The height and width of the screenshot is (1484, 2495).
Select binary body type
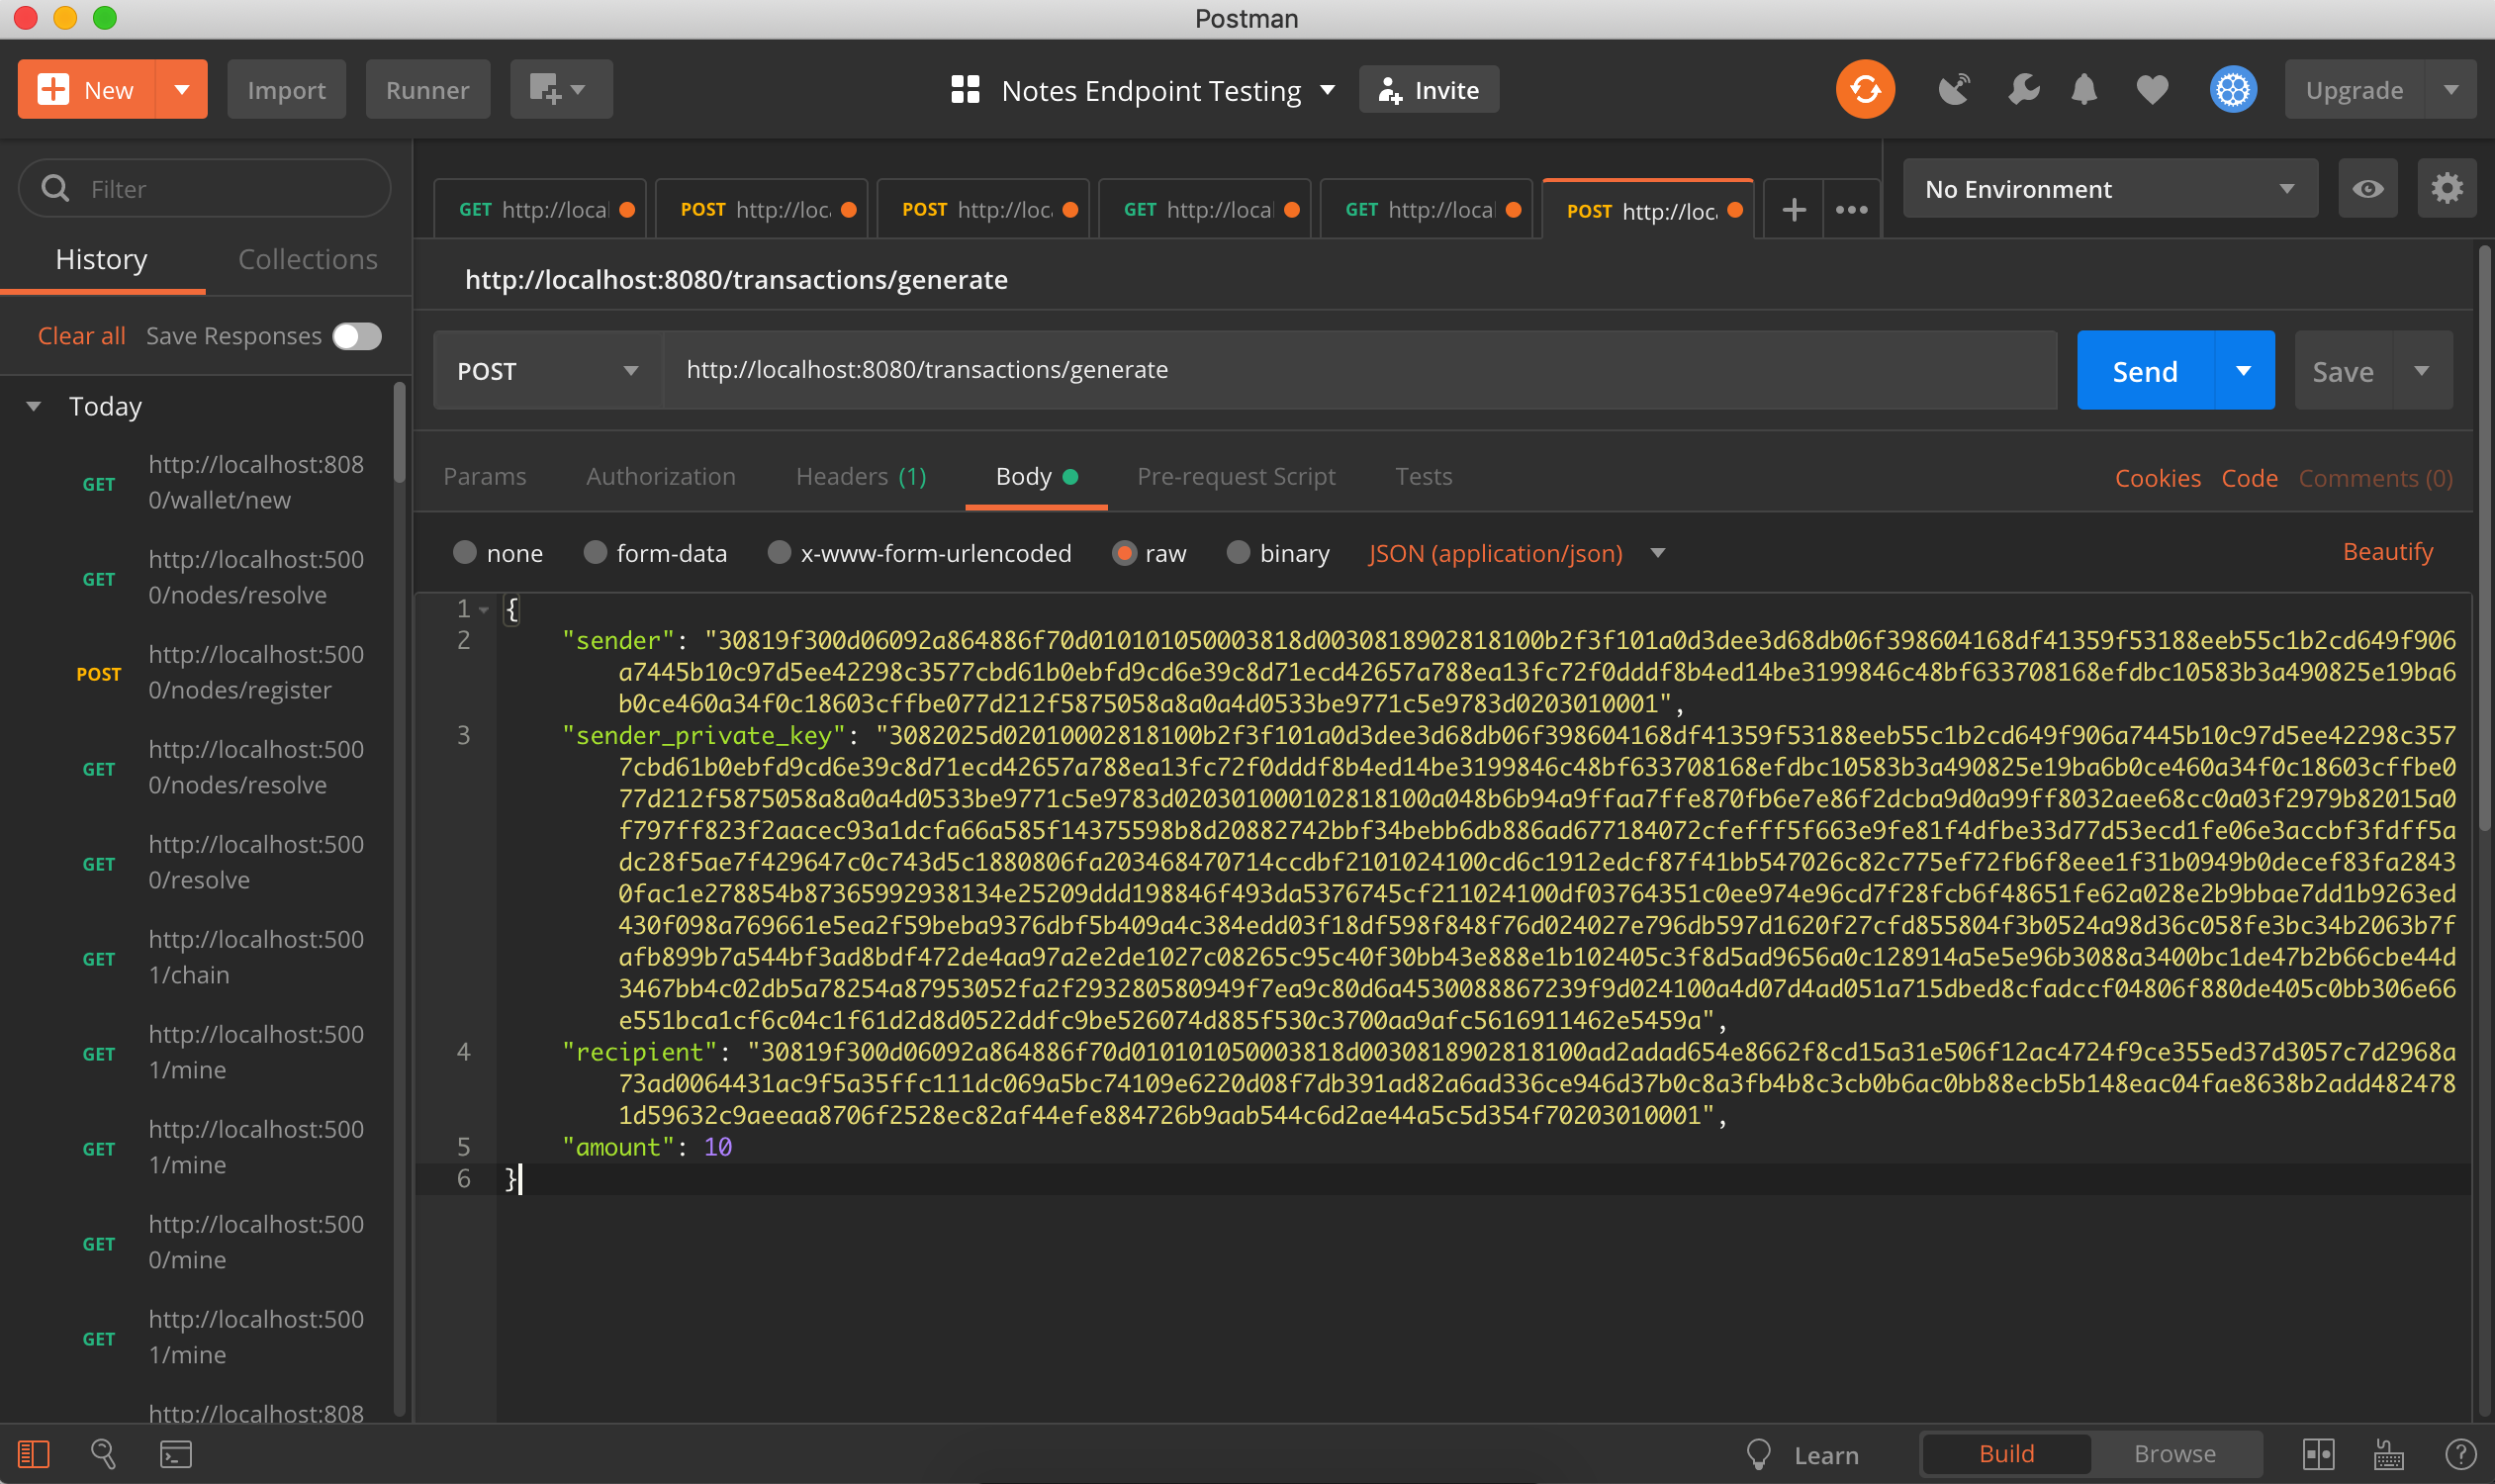click(x=1238, y=552)
